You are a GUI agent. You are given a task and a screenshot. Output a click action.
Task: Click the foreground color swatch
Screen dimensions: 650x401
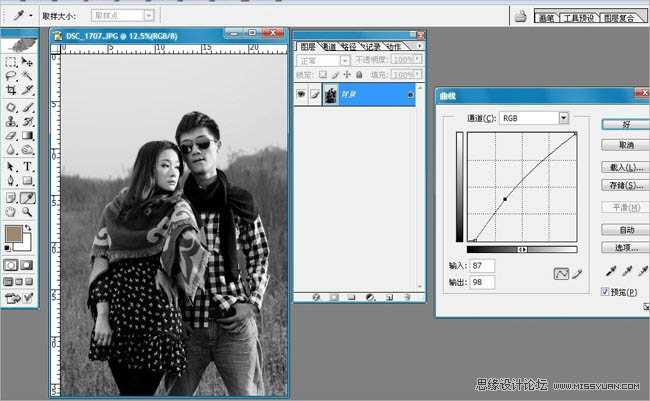click(13, 234)
